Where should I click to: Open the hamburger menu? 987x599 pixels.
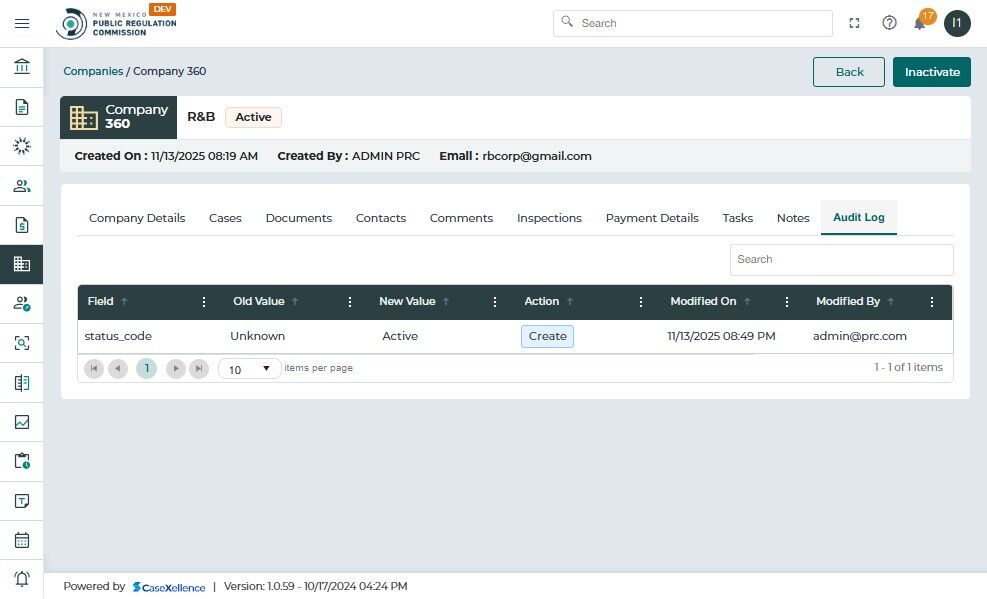[x=22, y=23]
